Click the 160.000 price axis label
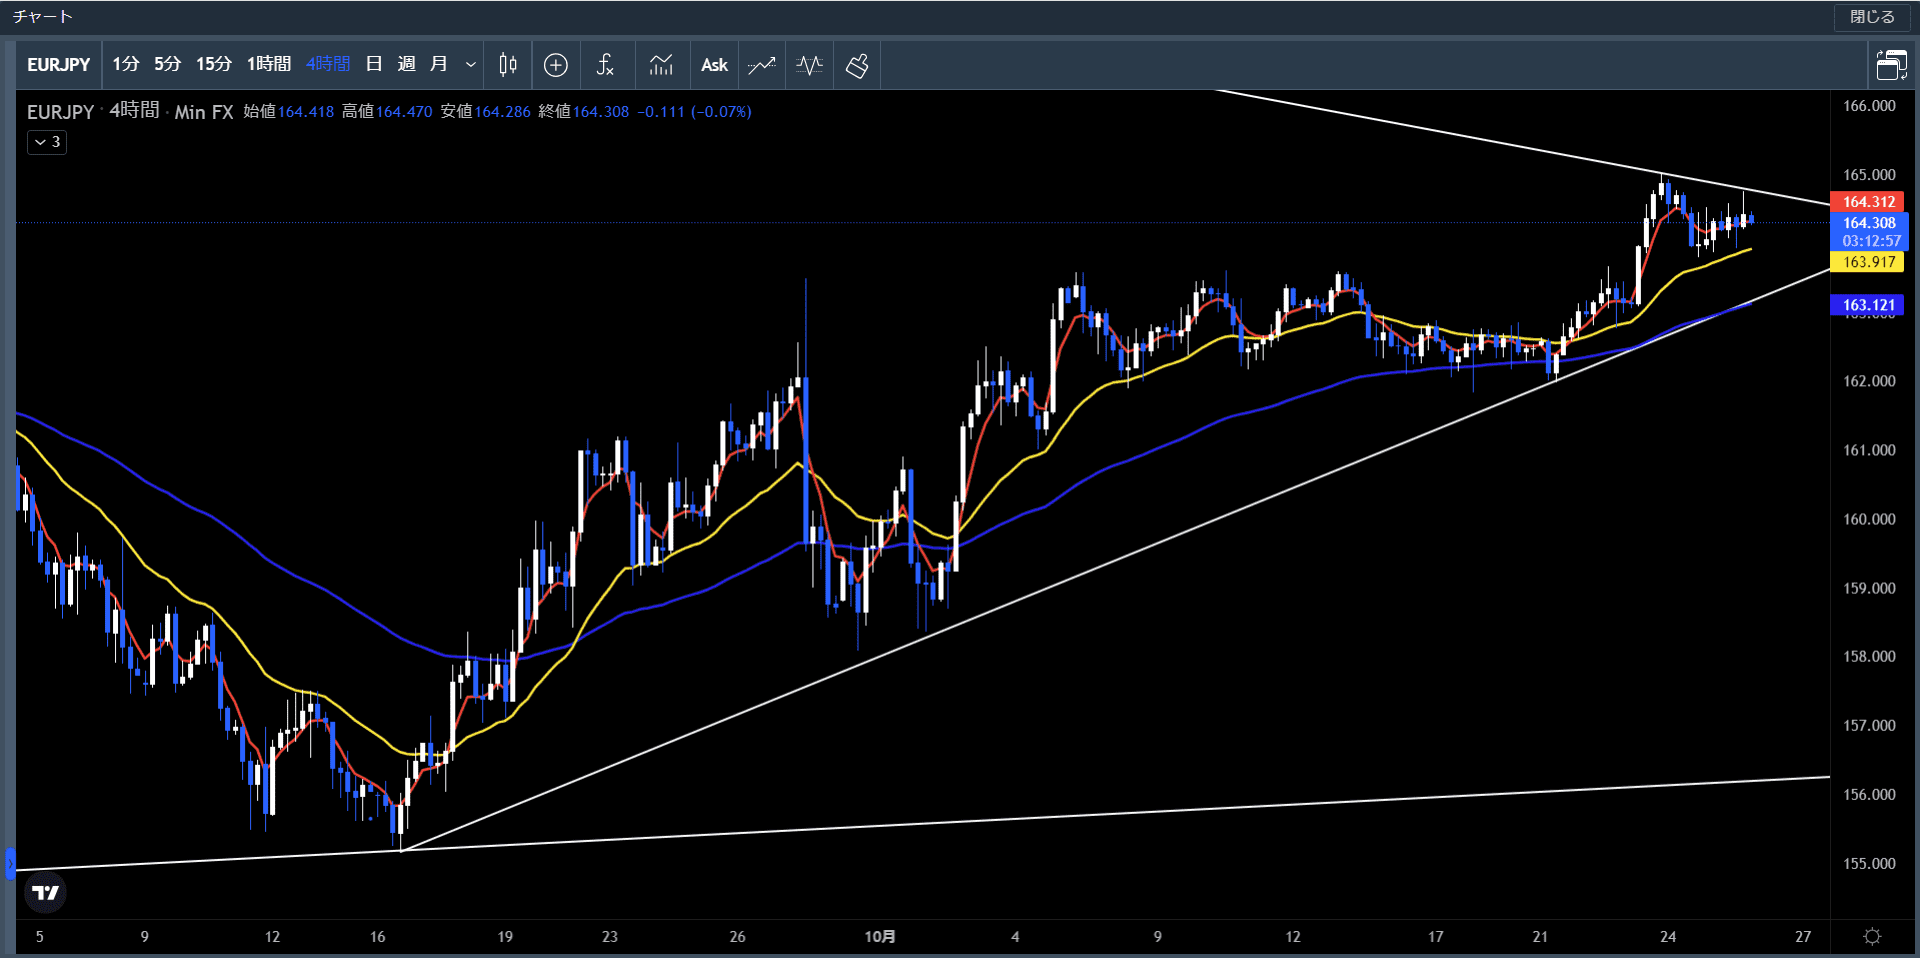The height and width of the screenshot is (958, 1920). coord(1869,519)
